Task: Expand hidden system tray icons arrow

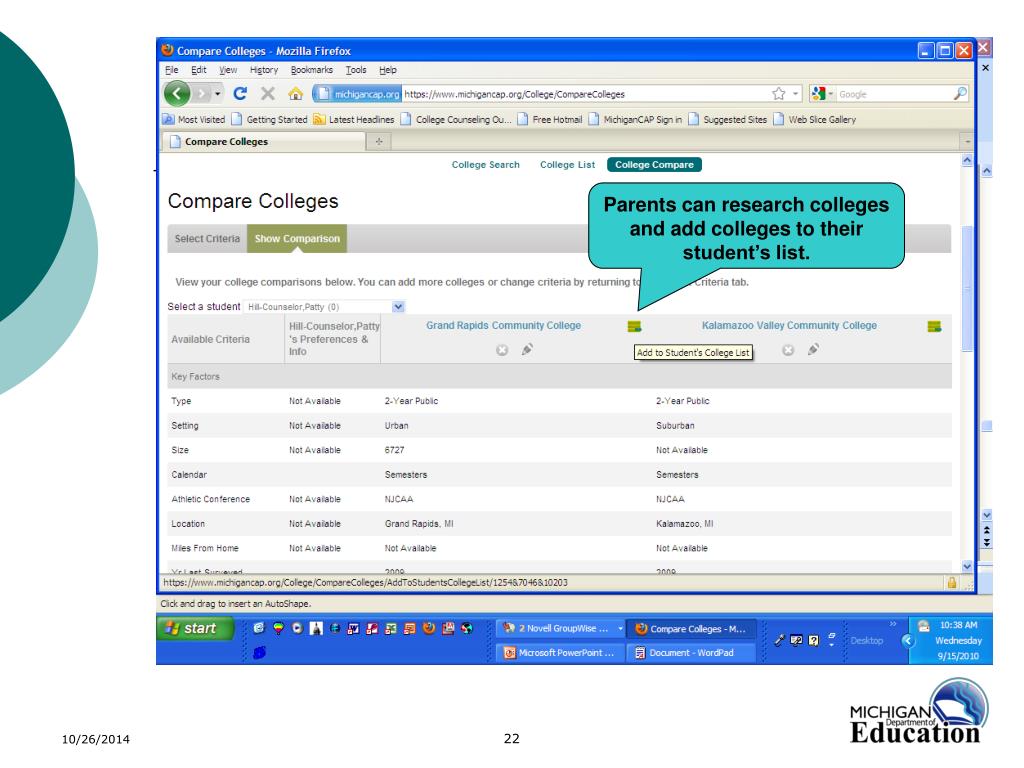Action: click(908, 641)
